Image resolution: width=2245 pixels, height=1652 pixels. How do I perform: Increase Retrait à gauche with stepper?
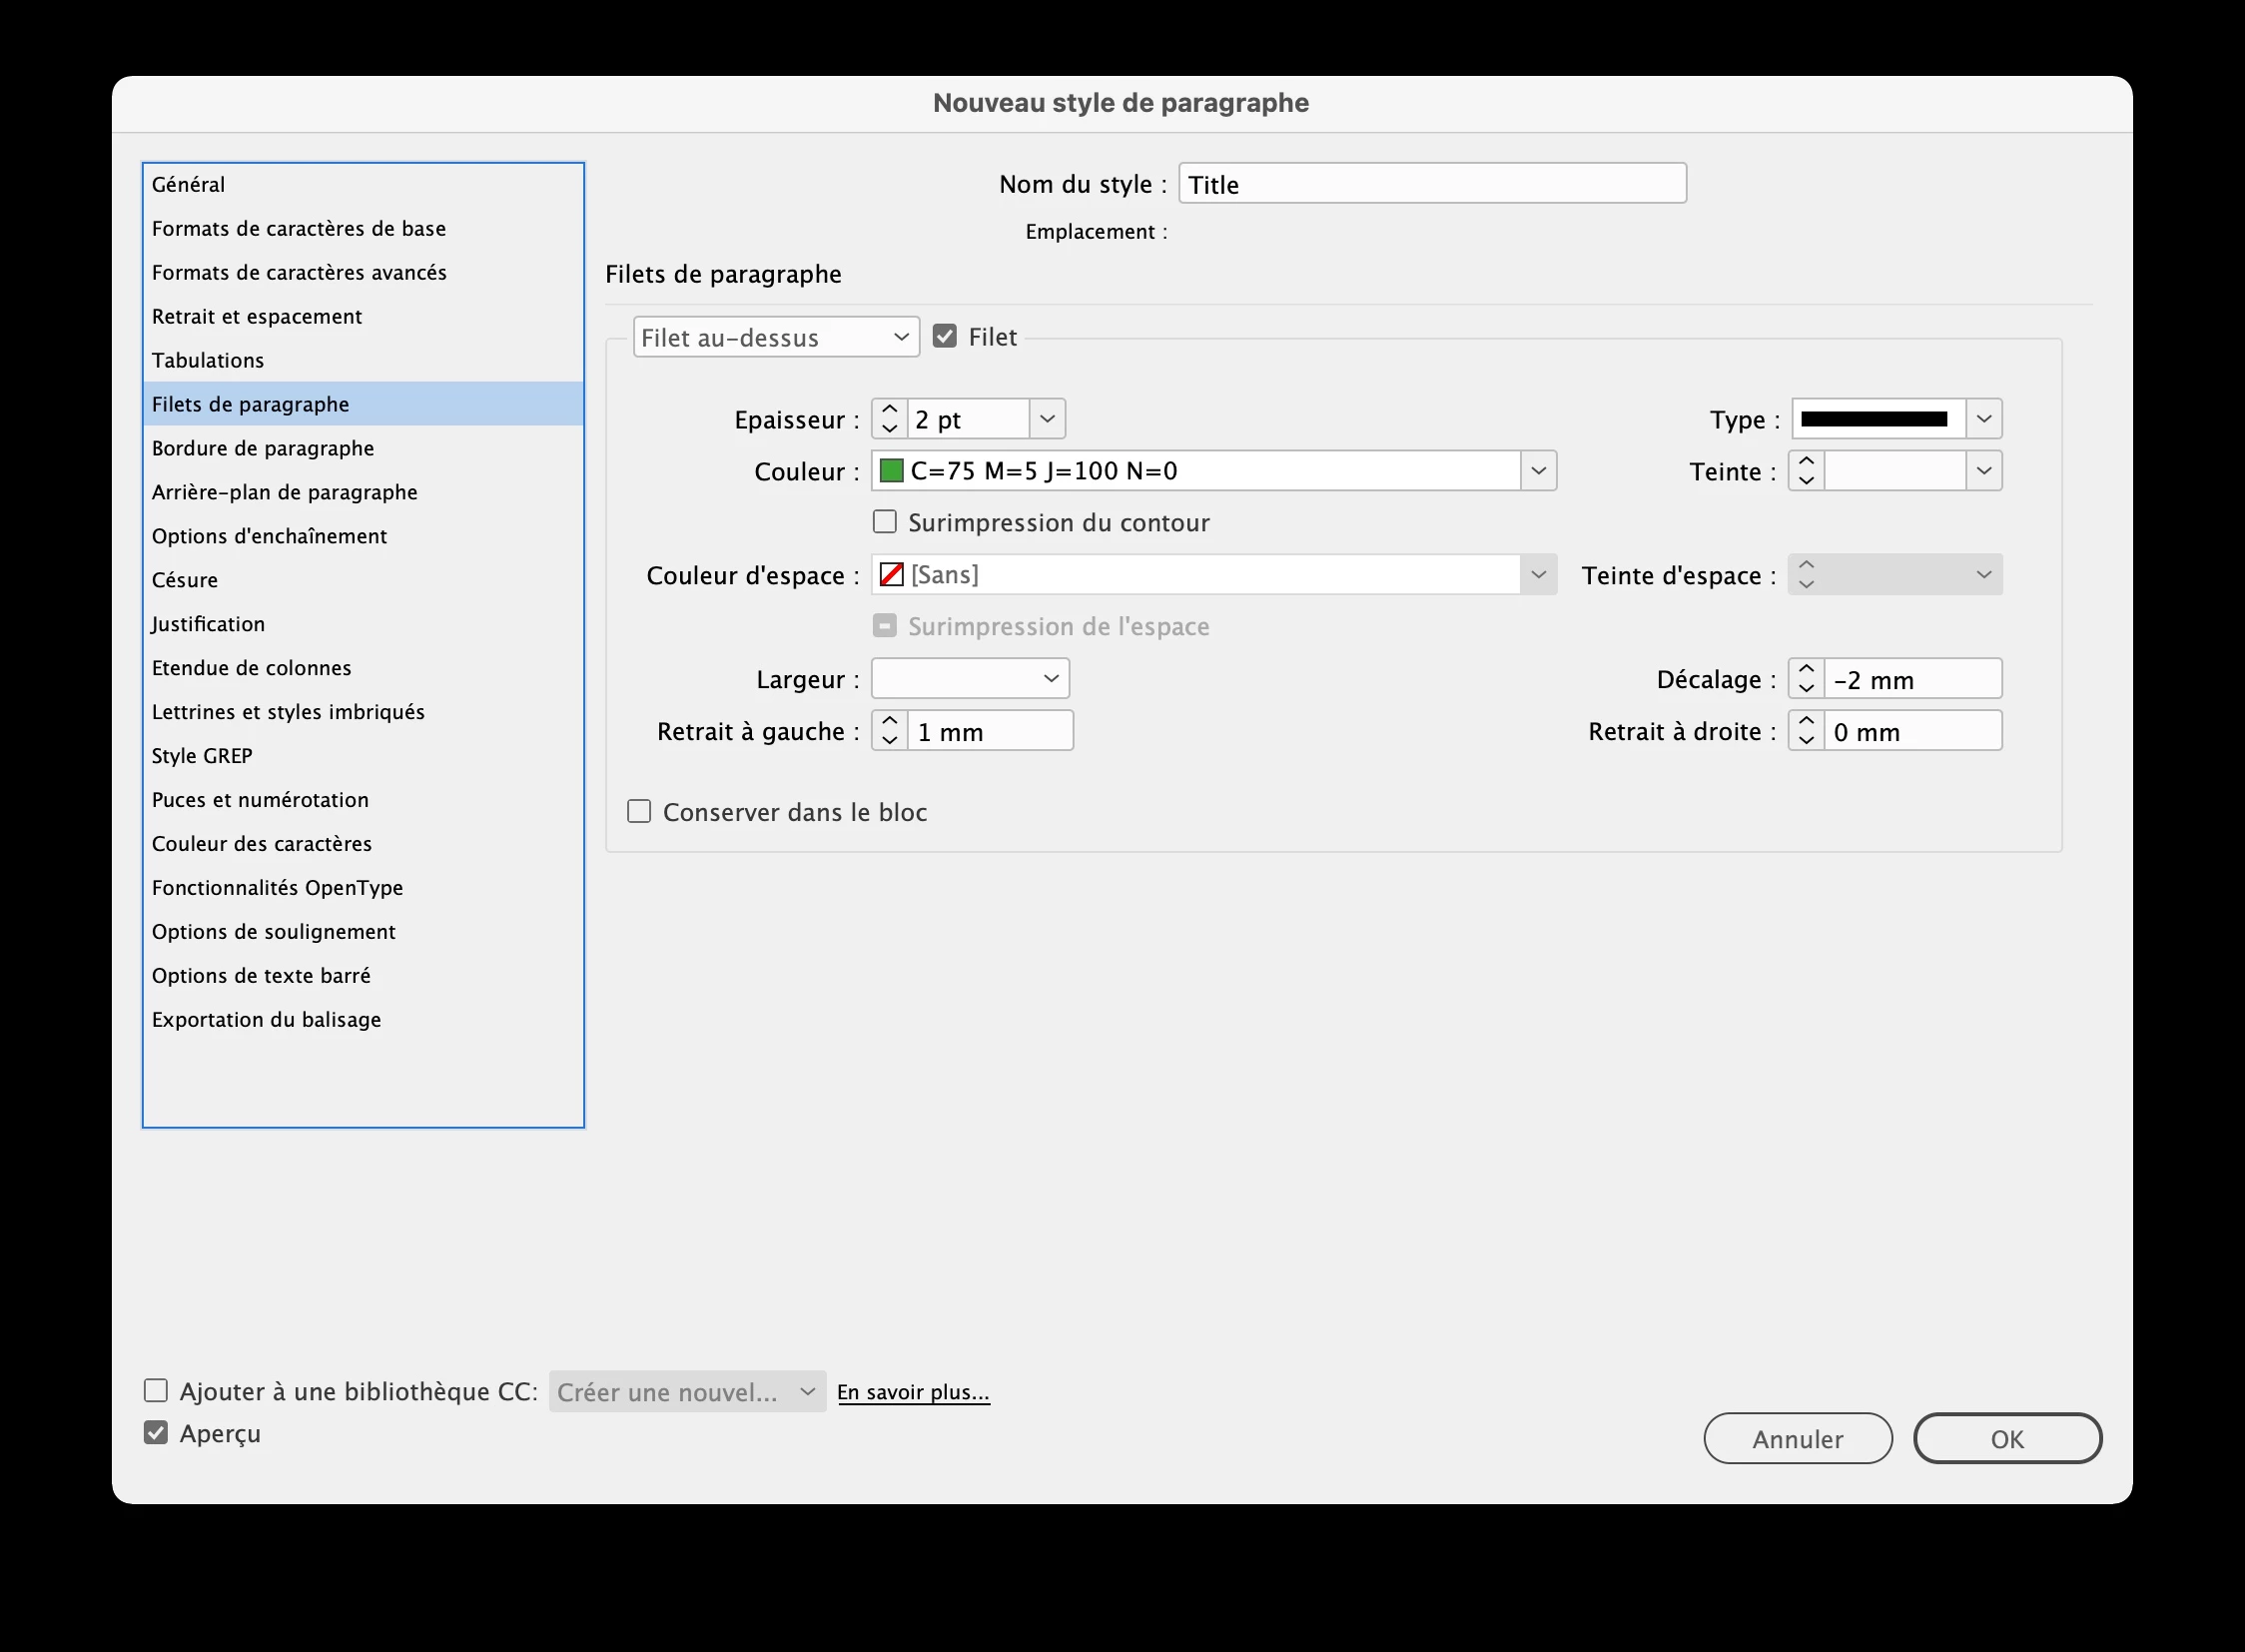point(889,721)
